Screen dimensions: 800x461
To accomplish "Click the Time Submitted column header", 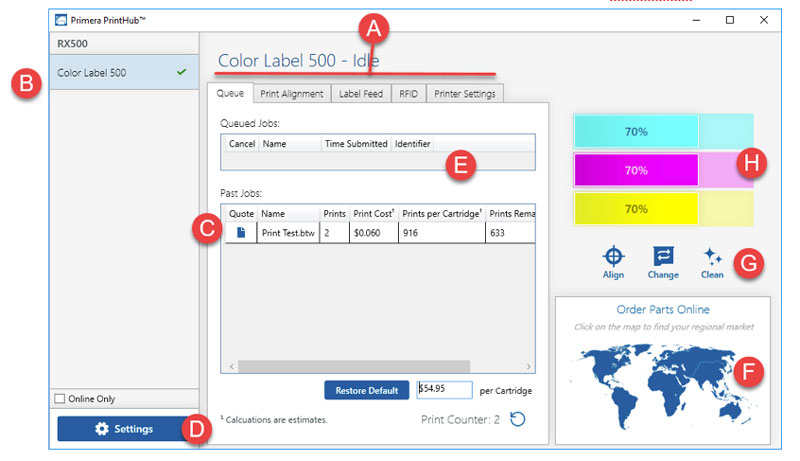I will [356, 144].
